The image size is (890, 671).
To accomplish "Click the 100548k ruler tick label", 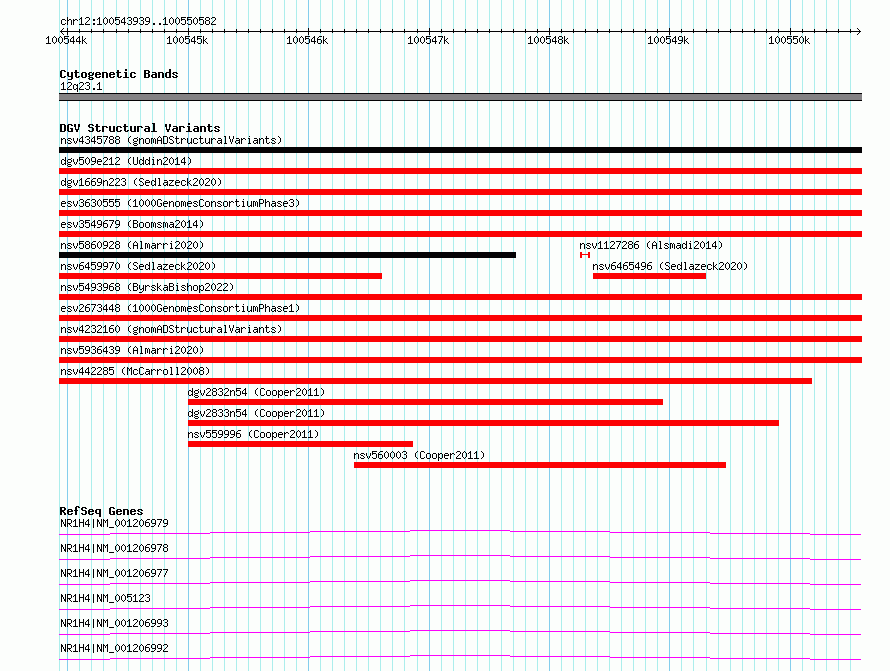I will coord(548,40).
